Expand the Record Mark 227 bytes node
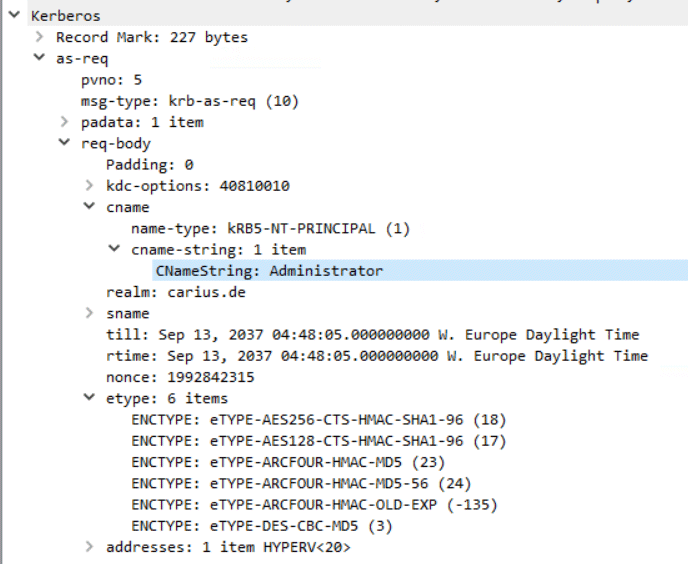The height and width of the screenshot is (564, 688). pyautogui.click(x=39, y=36)
